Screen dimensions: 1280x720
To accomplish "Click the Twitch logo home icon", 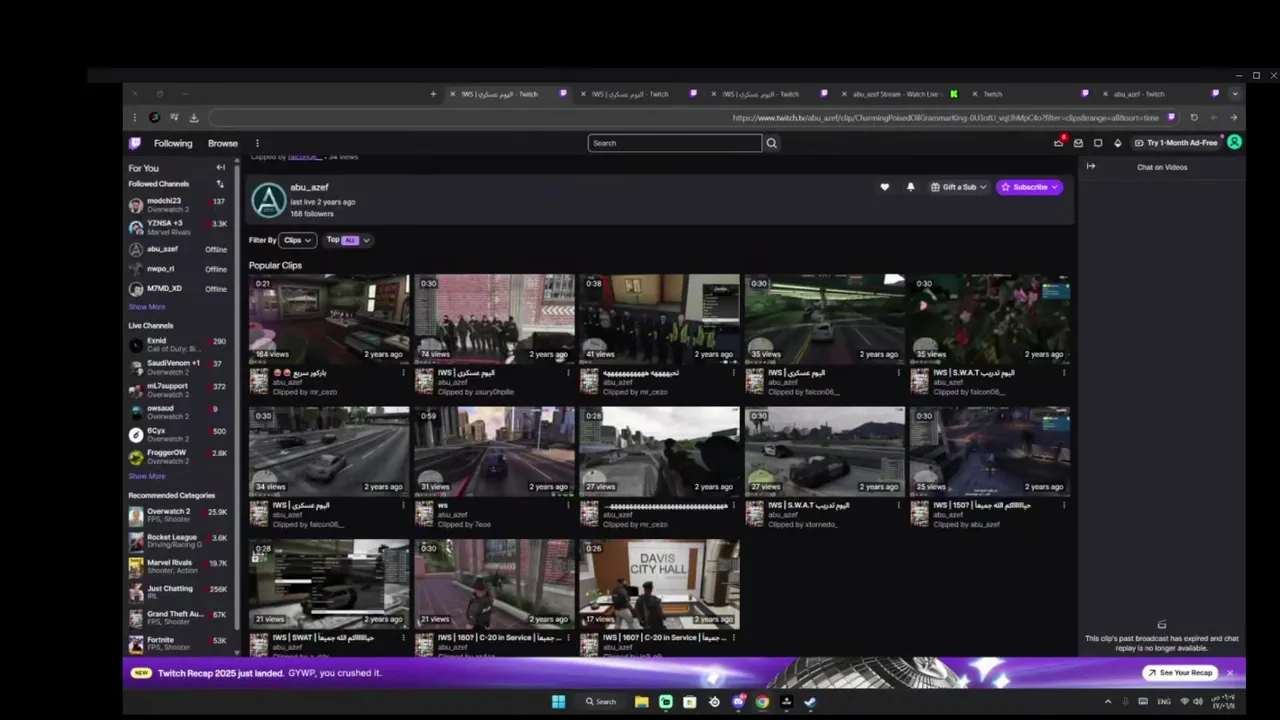I will (x=135, y=143).
